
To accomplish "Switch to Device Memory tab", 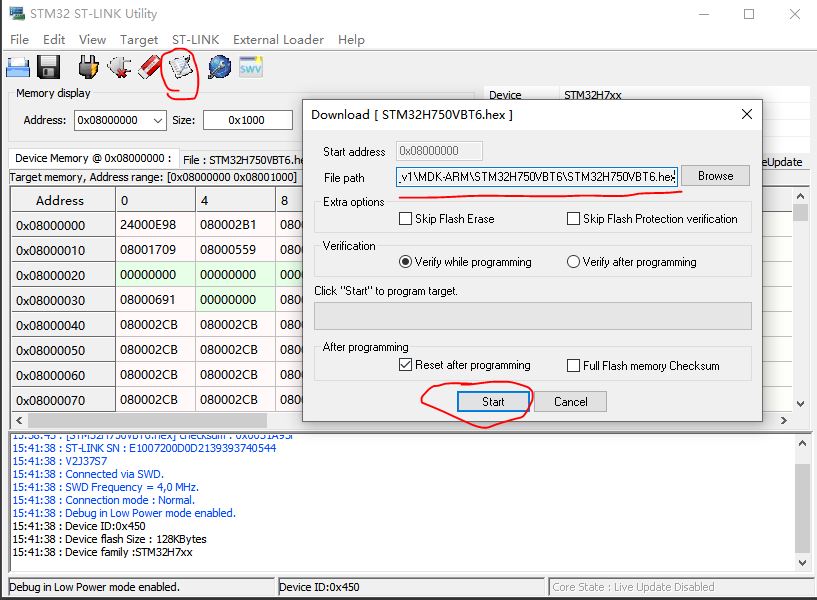I will tap(93, 158).
